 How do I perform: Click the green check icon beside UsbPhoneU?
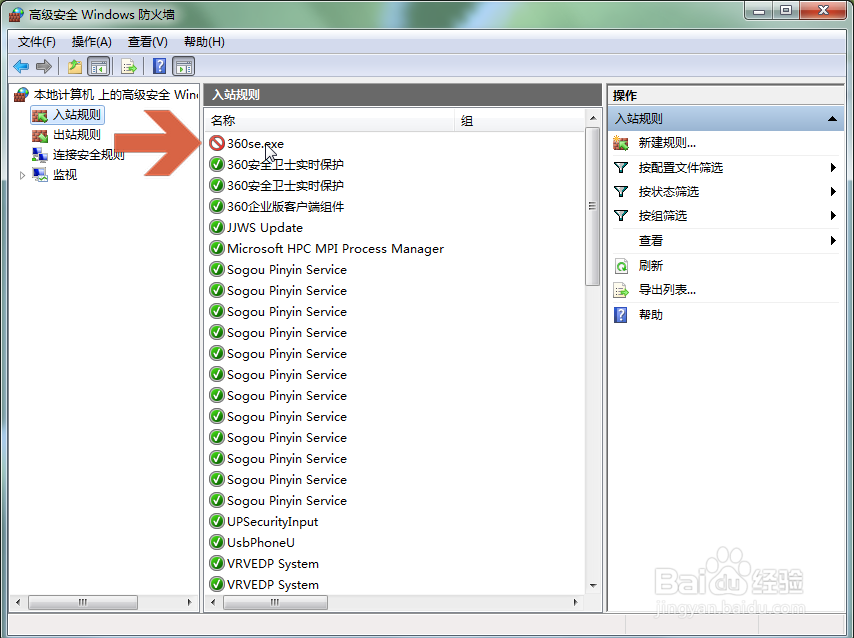(x=217, y=542)
